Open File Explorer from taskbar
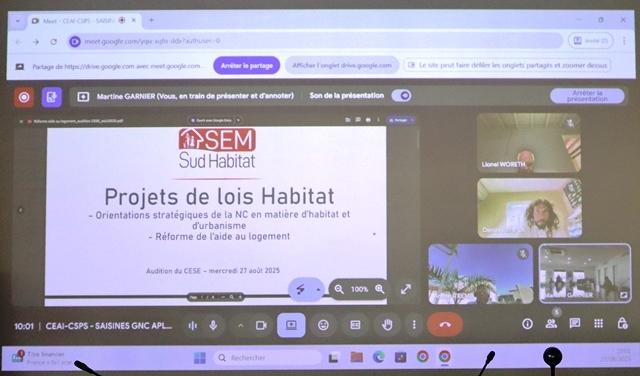The image size is (640, 376). [357, 358]
